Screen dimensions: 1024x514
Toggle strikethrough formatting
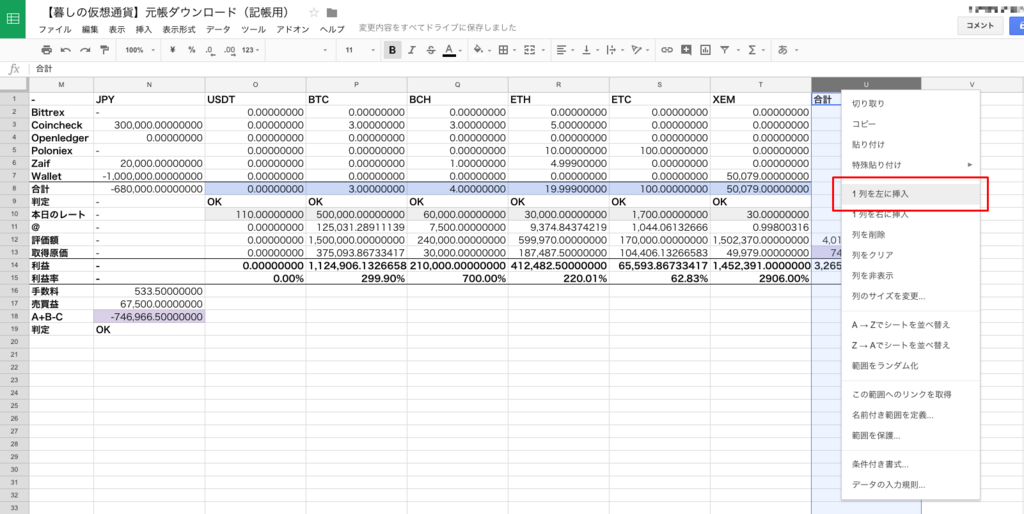click(x=430, y=50)
